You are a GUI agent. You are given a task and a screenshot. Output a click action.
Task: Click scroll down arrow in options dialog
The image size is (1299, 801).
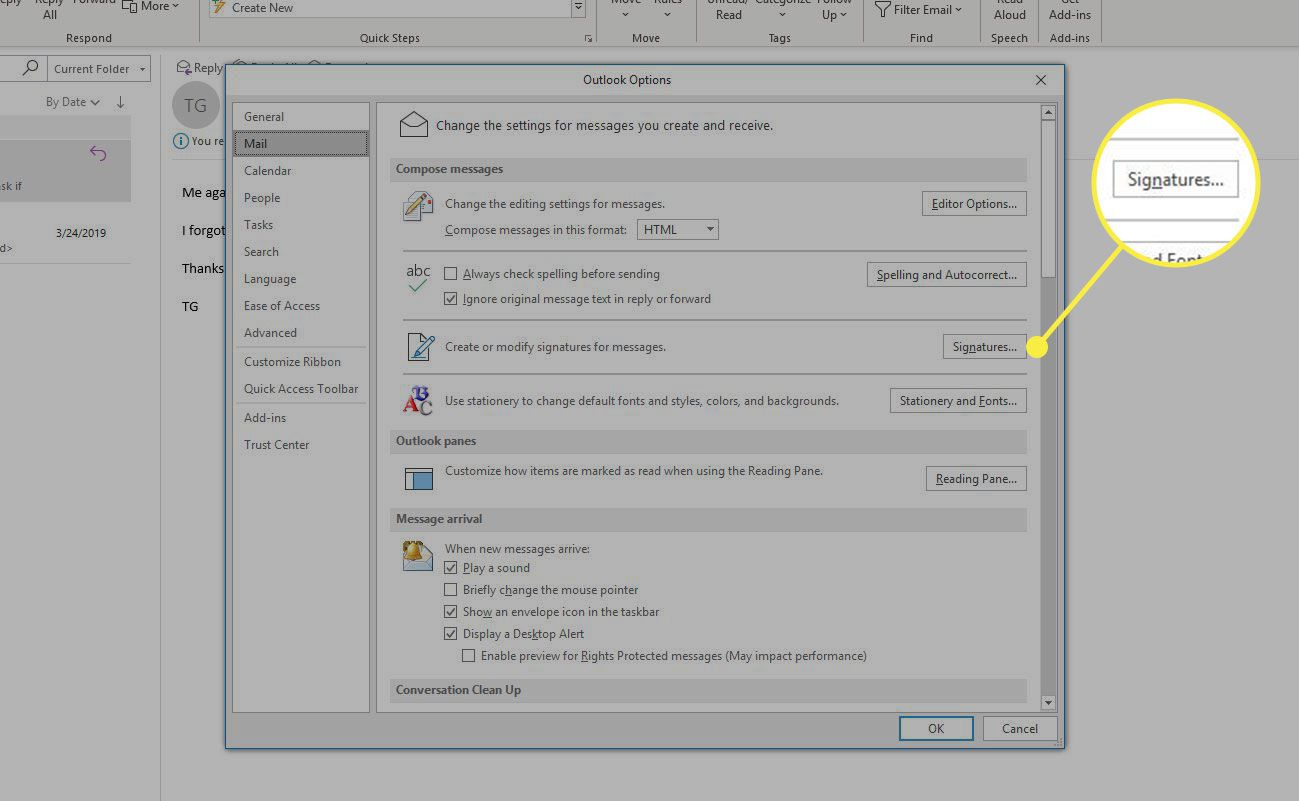pyautogui.click(x=1048, y=703)
